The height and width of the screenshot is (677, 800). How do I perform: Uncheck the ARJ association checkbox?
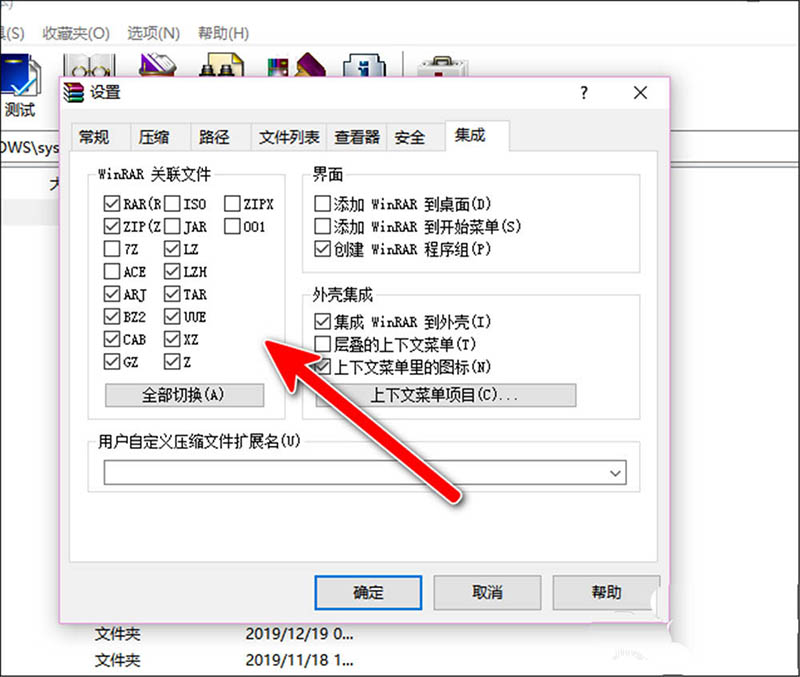point(112,294)
